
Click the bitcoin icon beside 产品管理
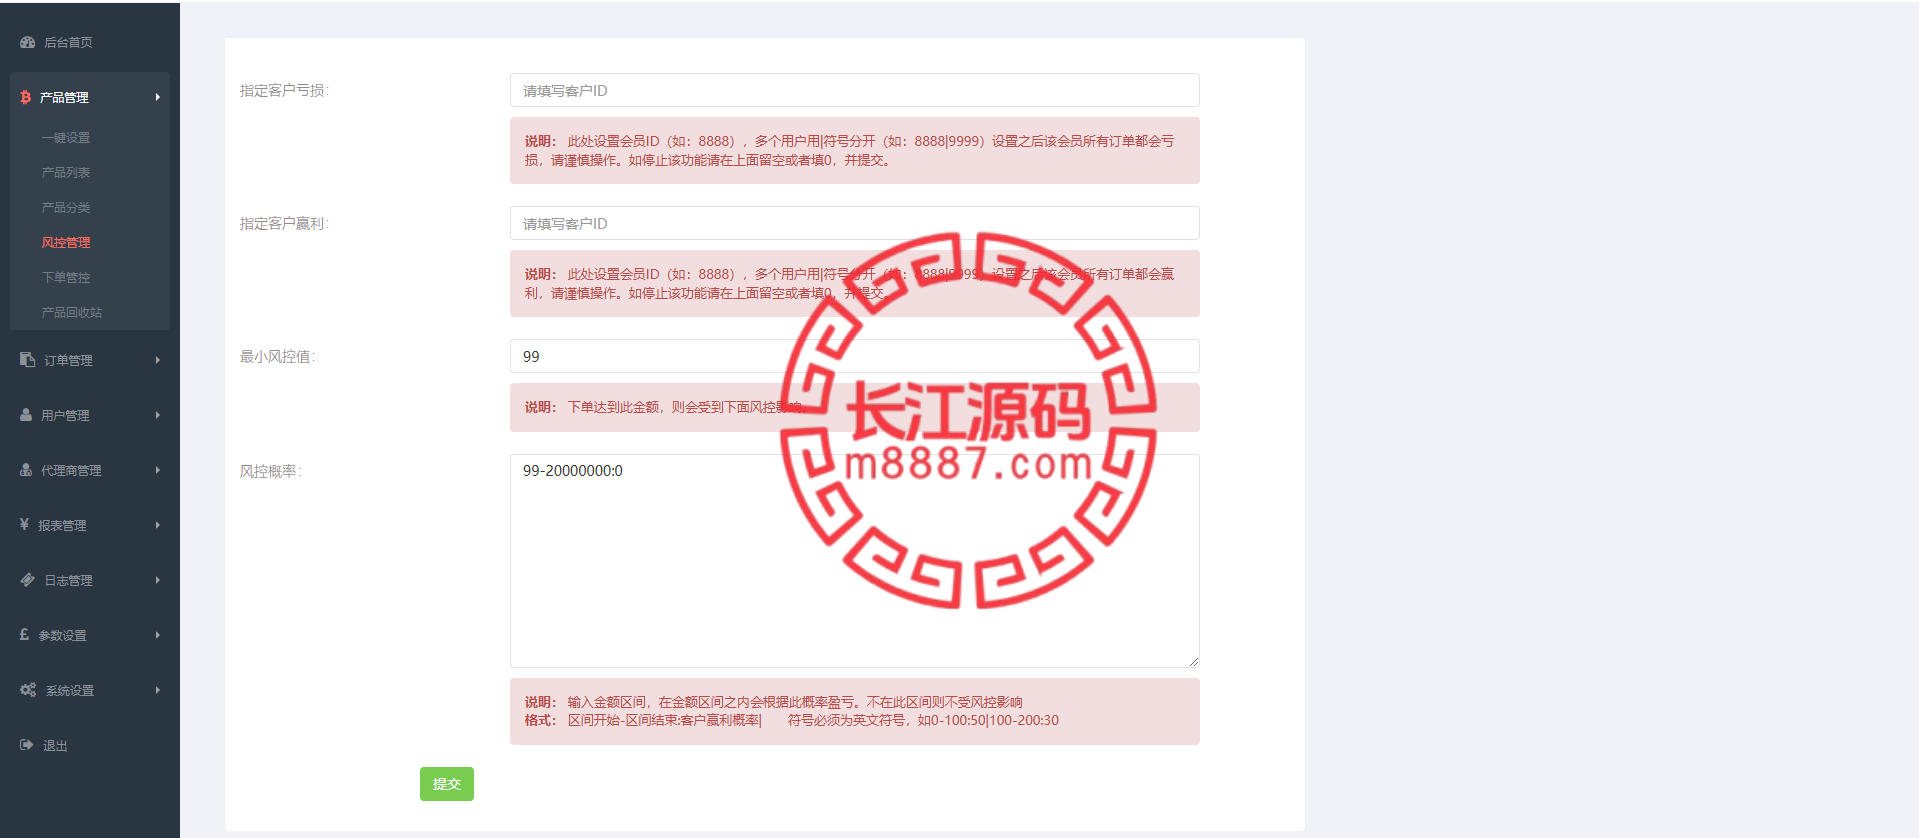[x=26, y=97]
